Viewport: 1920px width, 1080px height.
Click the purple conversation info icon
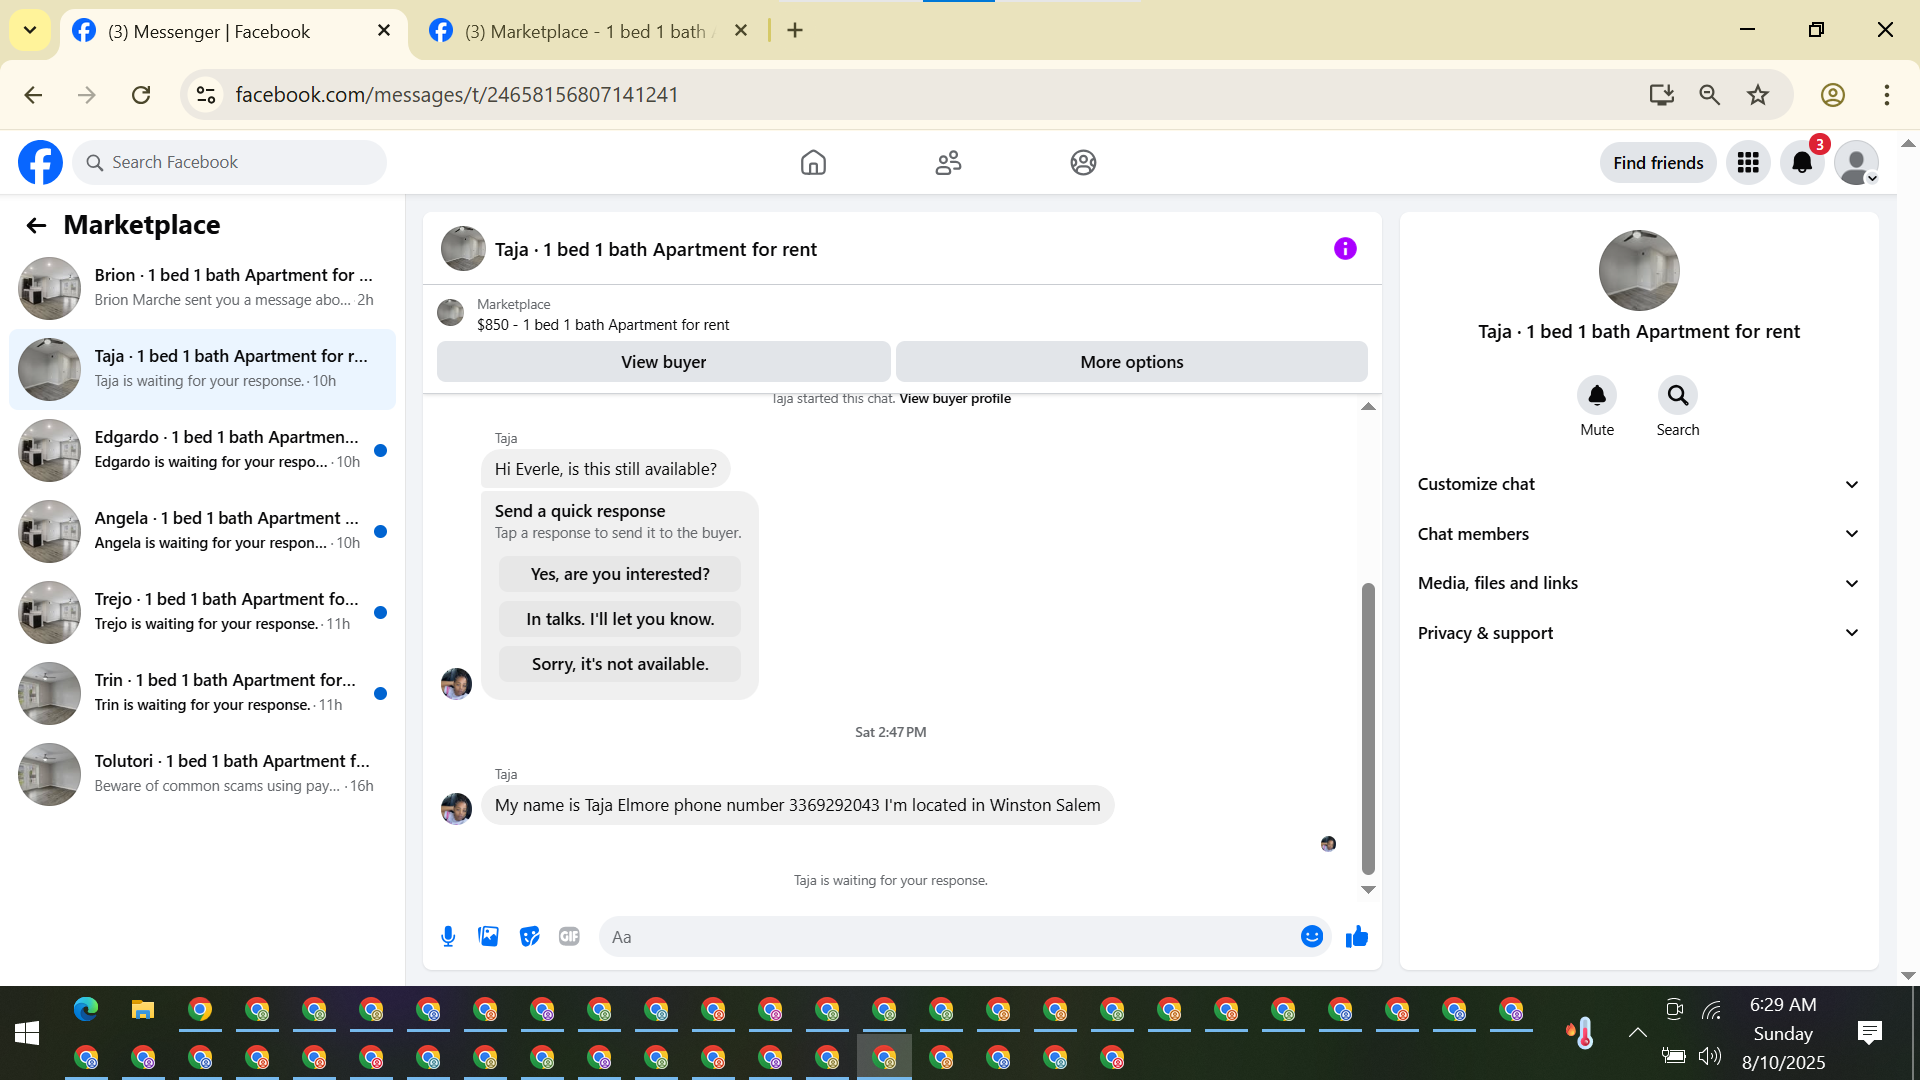click(x=1345, y=249)
